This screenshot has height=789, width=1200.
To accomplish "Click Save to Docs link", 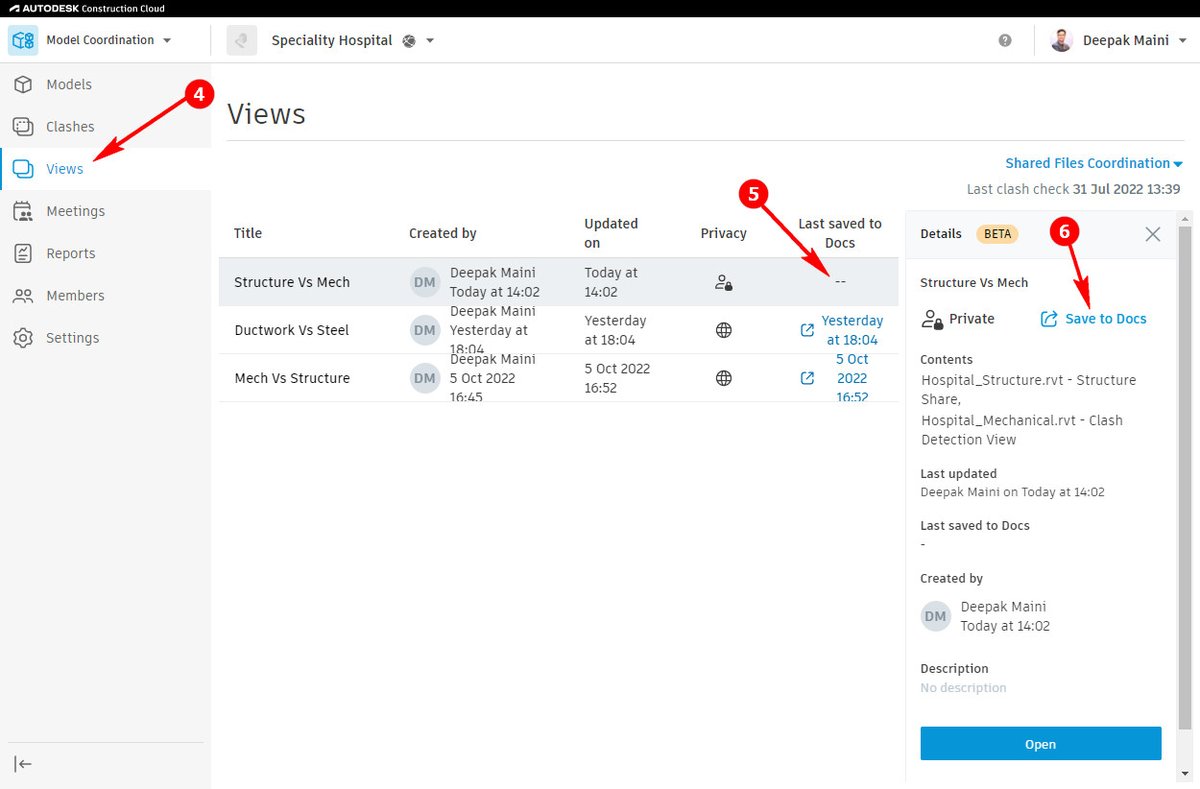I will click(x=1106, y=319).
